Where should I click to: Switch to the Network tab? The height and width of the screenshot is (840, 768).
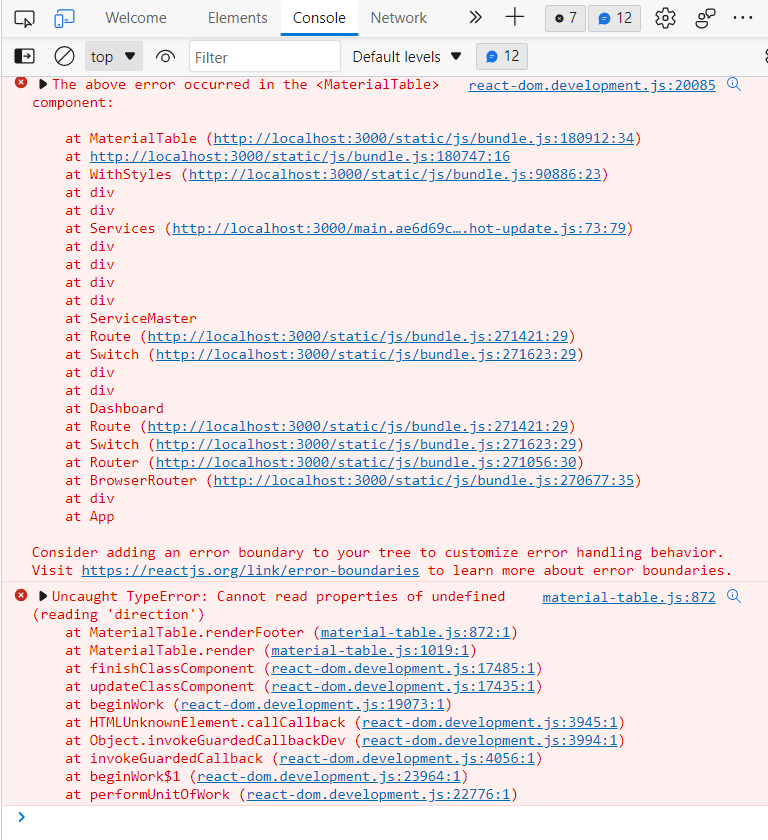point(399,18)
